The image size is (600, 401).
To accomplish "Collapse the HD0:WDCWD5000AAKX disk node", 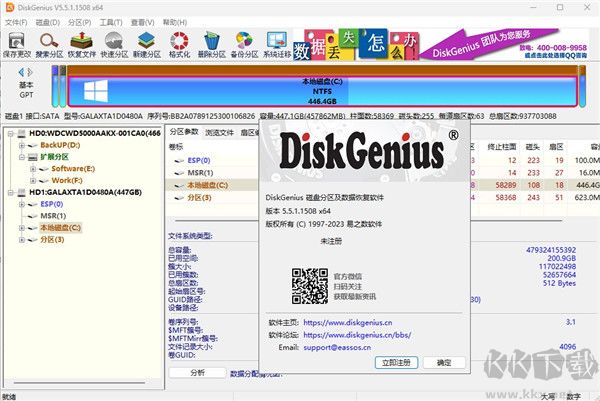I will pos(11,134).
